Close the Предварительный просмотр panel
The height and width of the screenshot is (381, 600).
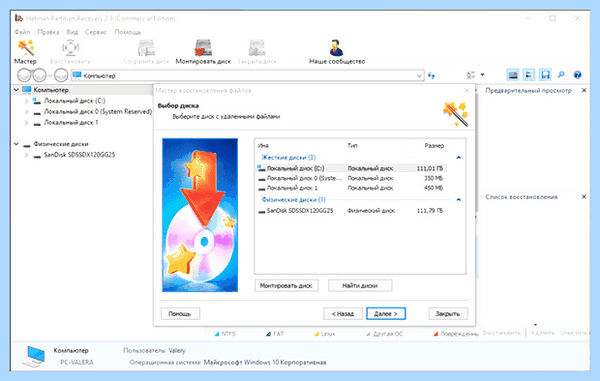[x=584, y=90]
